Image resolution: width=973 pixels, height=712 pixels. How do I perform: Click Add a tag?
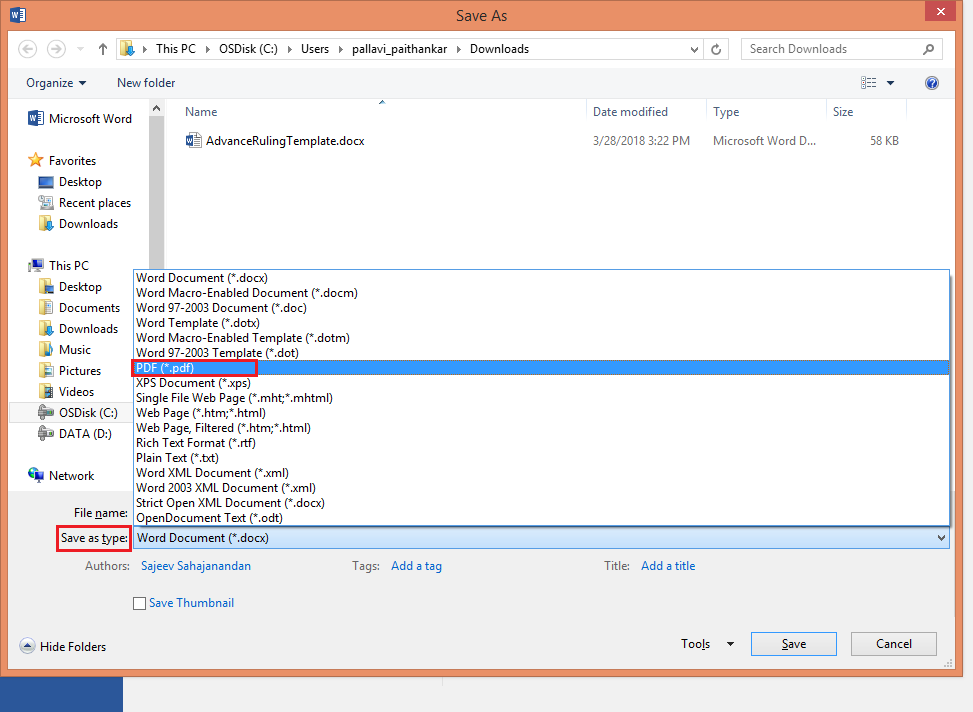click(416, 566)
